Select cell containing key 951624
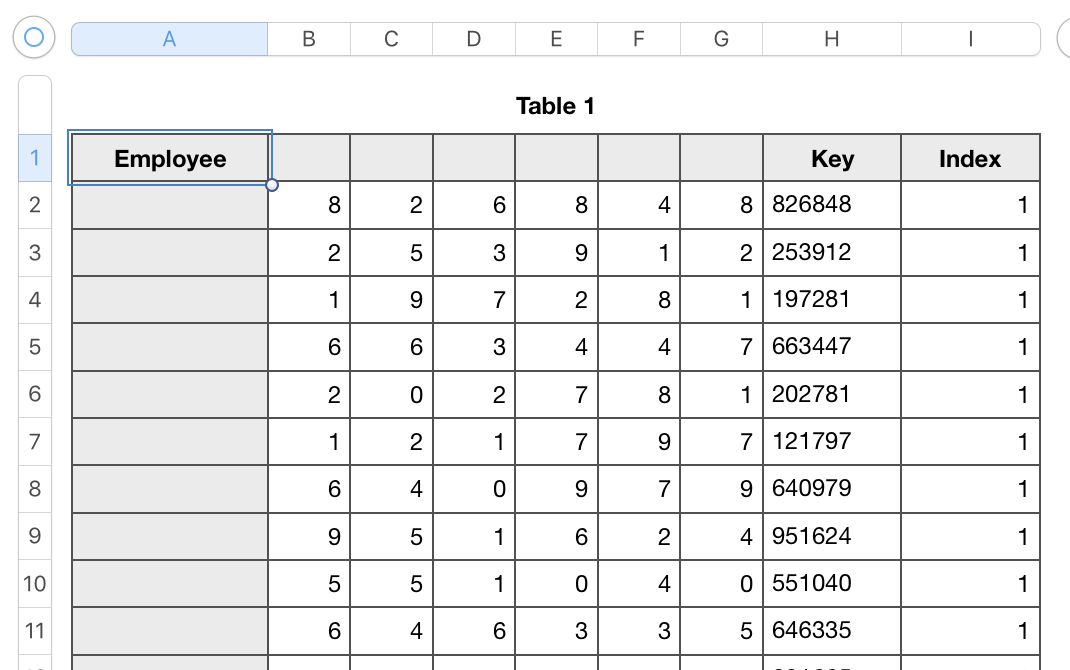1070x670 pixels. (832, 536)
